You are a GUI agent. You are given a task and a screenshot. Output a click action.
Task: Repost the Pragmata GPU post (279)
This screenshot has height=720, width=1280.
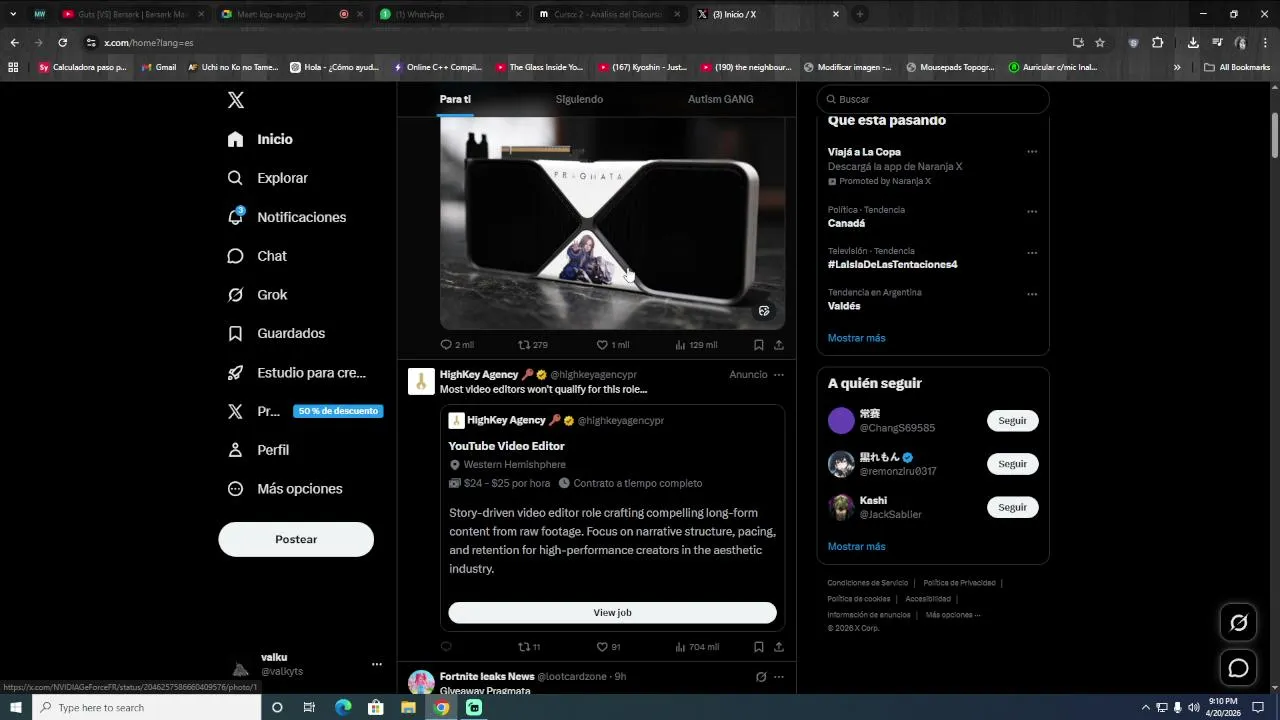(x=532, y=345)
